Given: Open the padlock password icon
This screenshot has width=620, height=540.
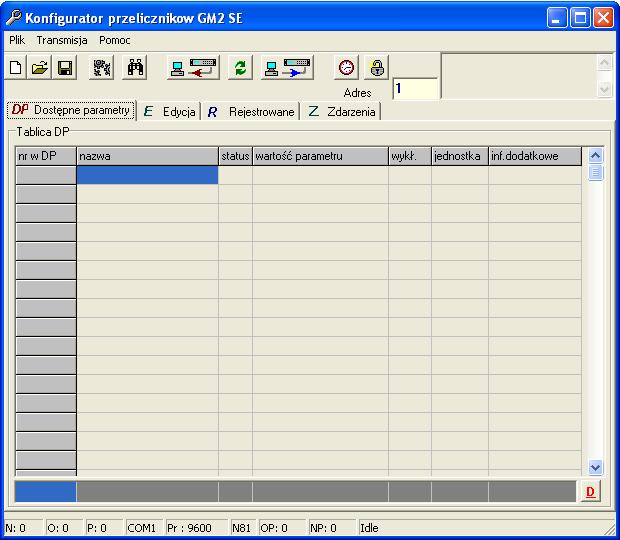Looking at the screenshot, I should pos(376,68).
